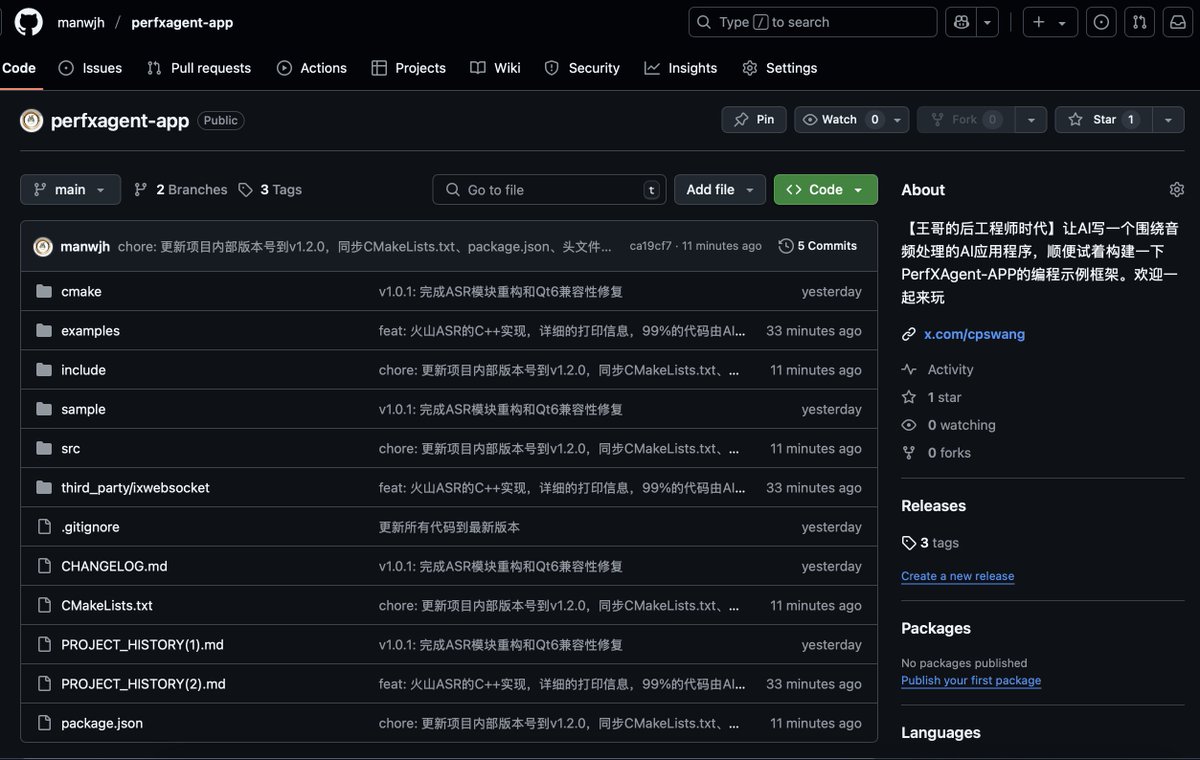Click the tag icon next to '3 Tags'
Screen dimensions: 1200x760
[x=245, y=189]
